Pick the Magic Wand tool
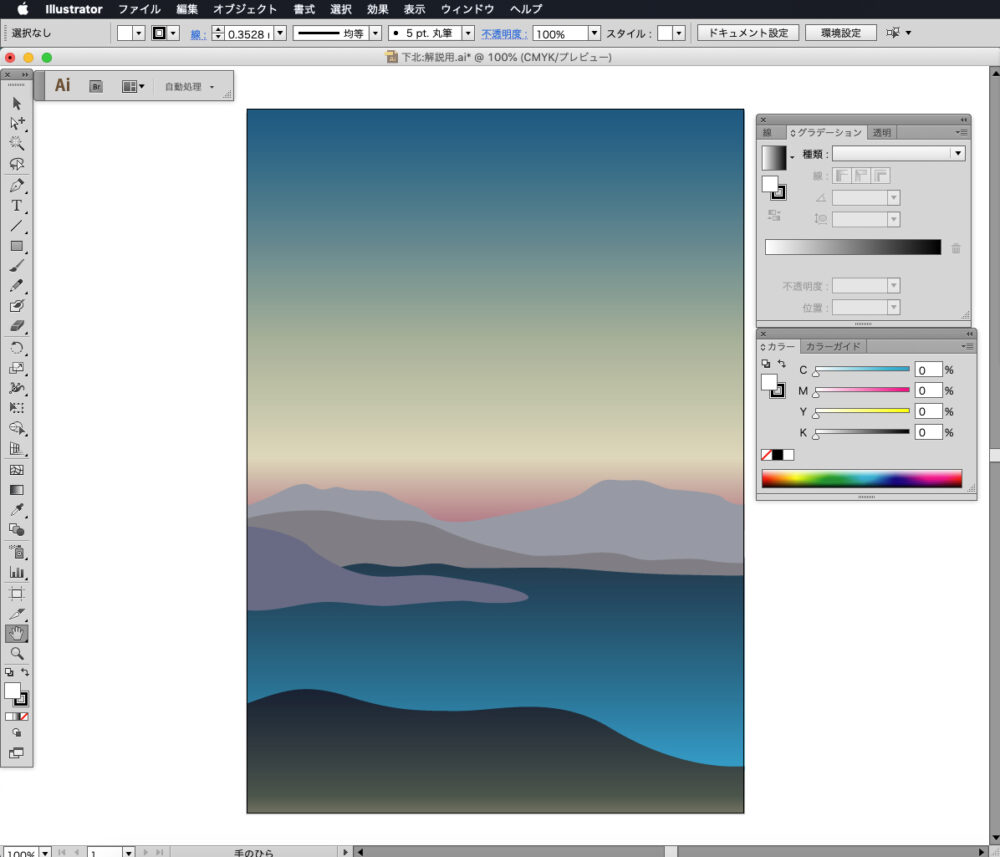The image size is (1000, 857). (x=17, y=144)
